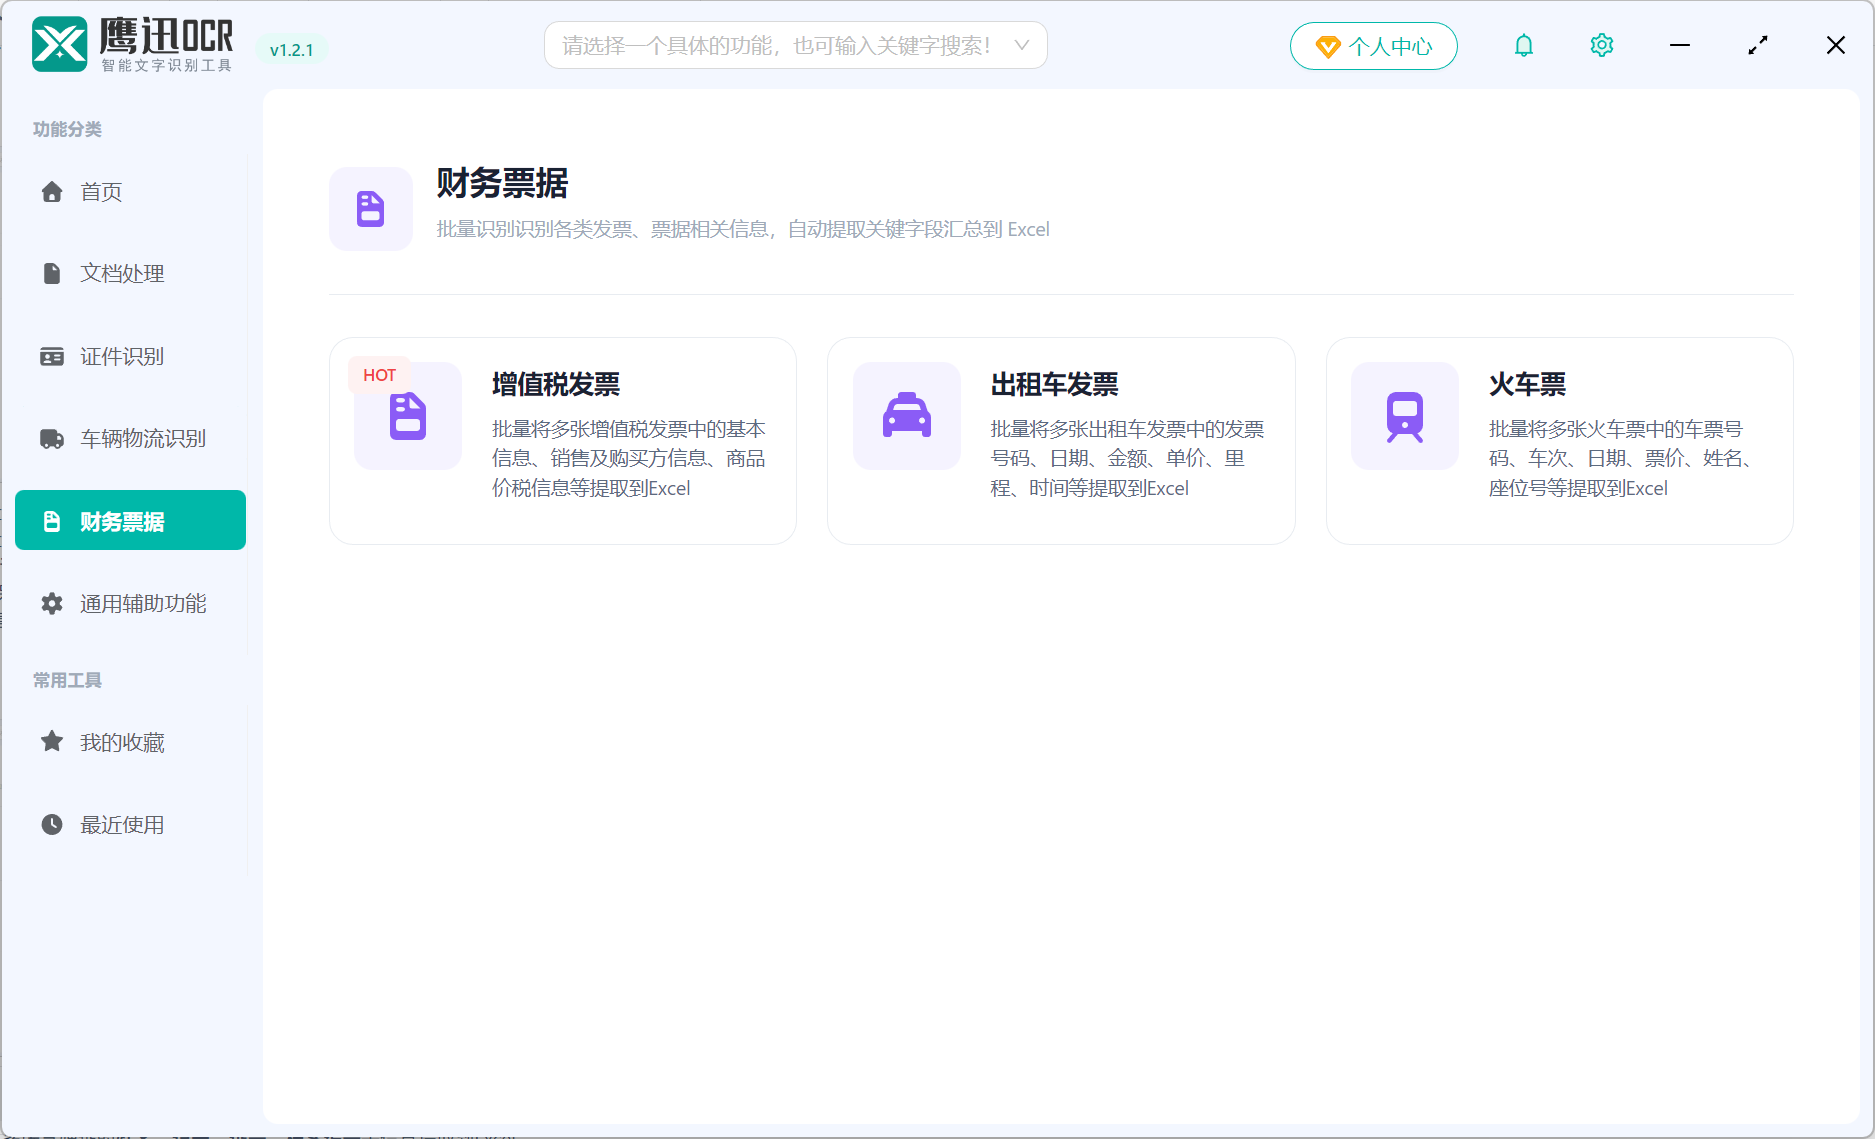Open 最近使用 recent list
1875x1139 pixels.
(x=131, y=824)
